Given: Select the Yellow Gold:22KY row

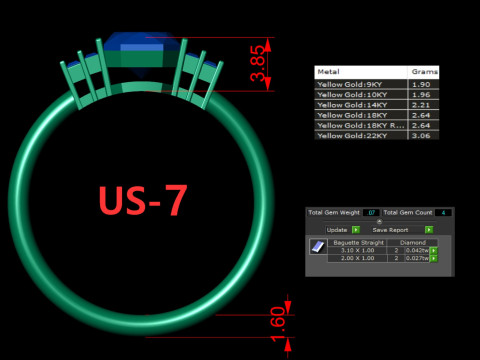Looking at the screenshot, I should 377,136.
